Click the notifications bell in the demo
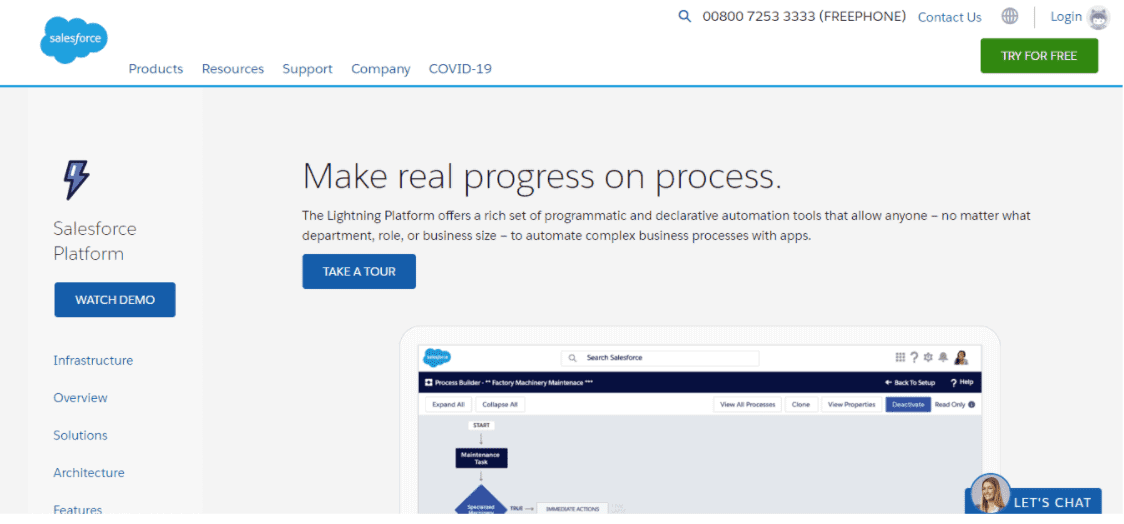 (943, 357)
